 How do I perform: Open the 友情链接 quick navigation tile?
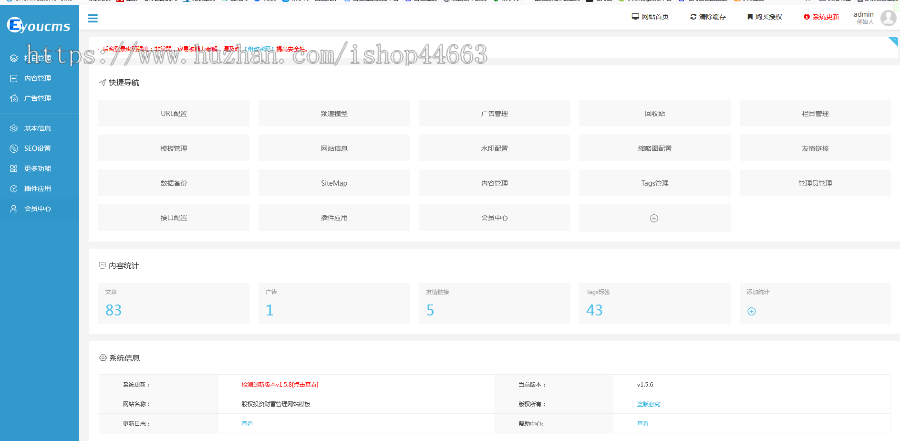[815, 148]
